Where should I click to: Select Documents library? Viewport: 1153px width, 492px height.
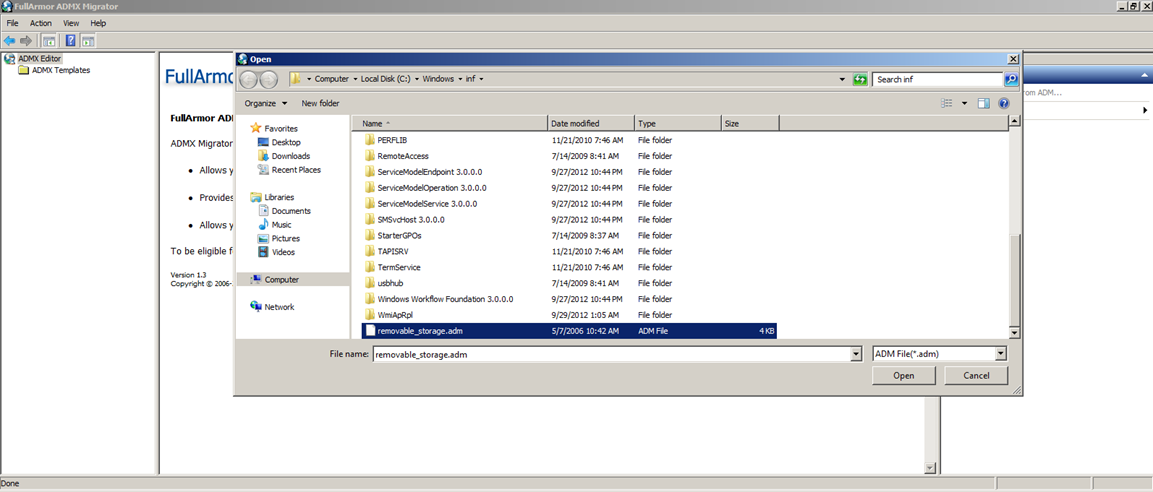291,211
